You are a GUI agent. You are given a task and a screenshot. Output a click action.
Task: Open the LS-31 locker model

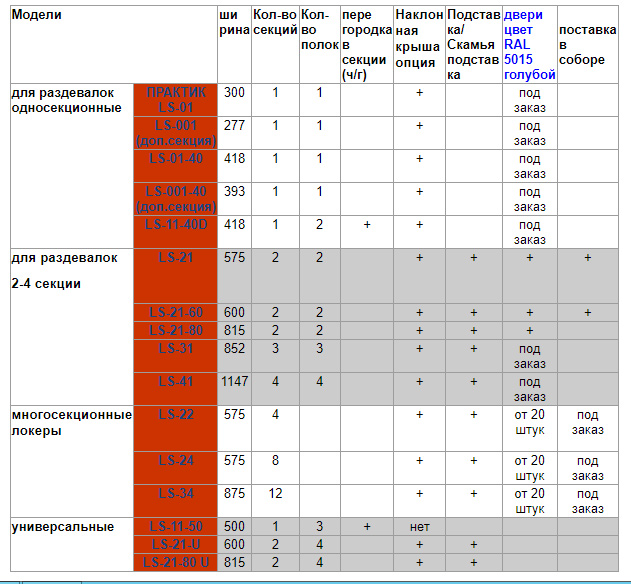(x=176, y=348)
